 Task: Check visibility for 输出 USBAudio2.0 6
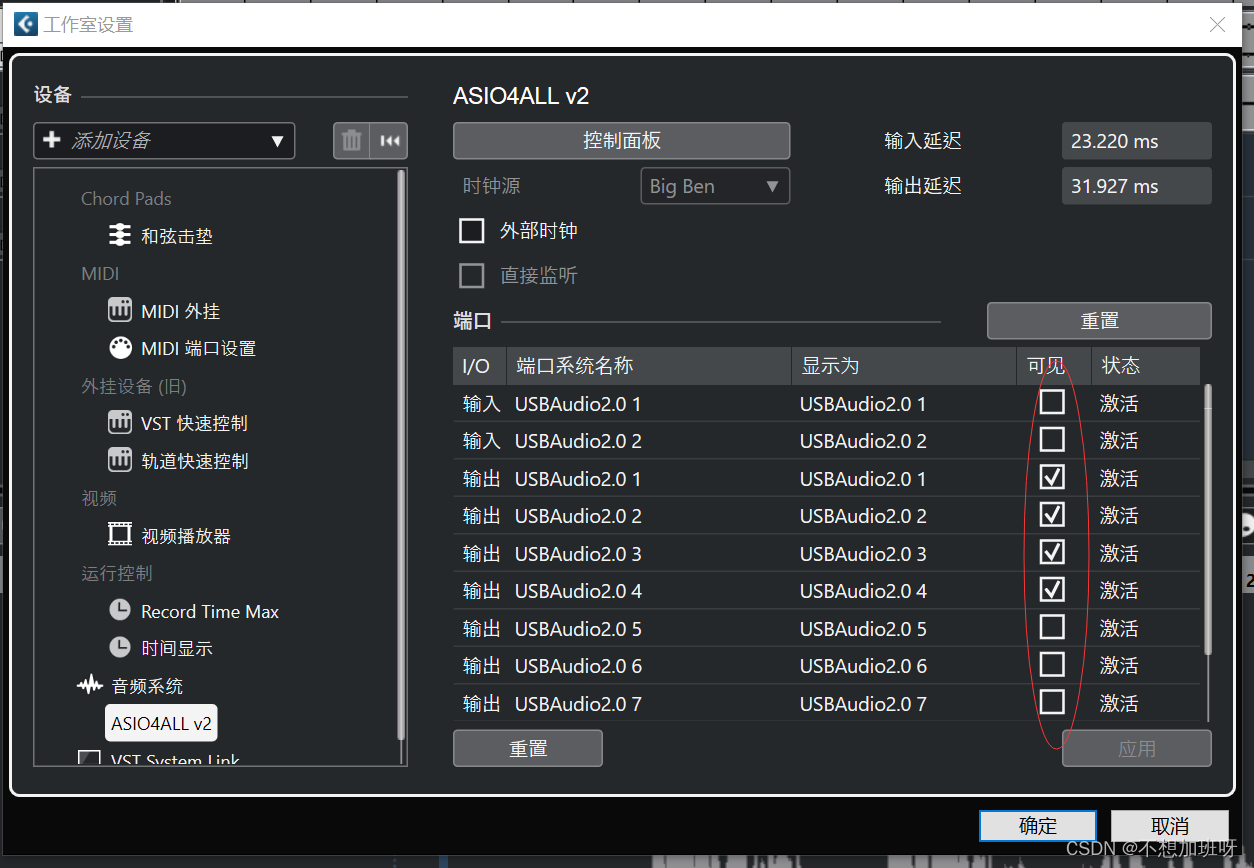1052,665
